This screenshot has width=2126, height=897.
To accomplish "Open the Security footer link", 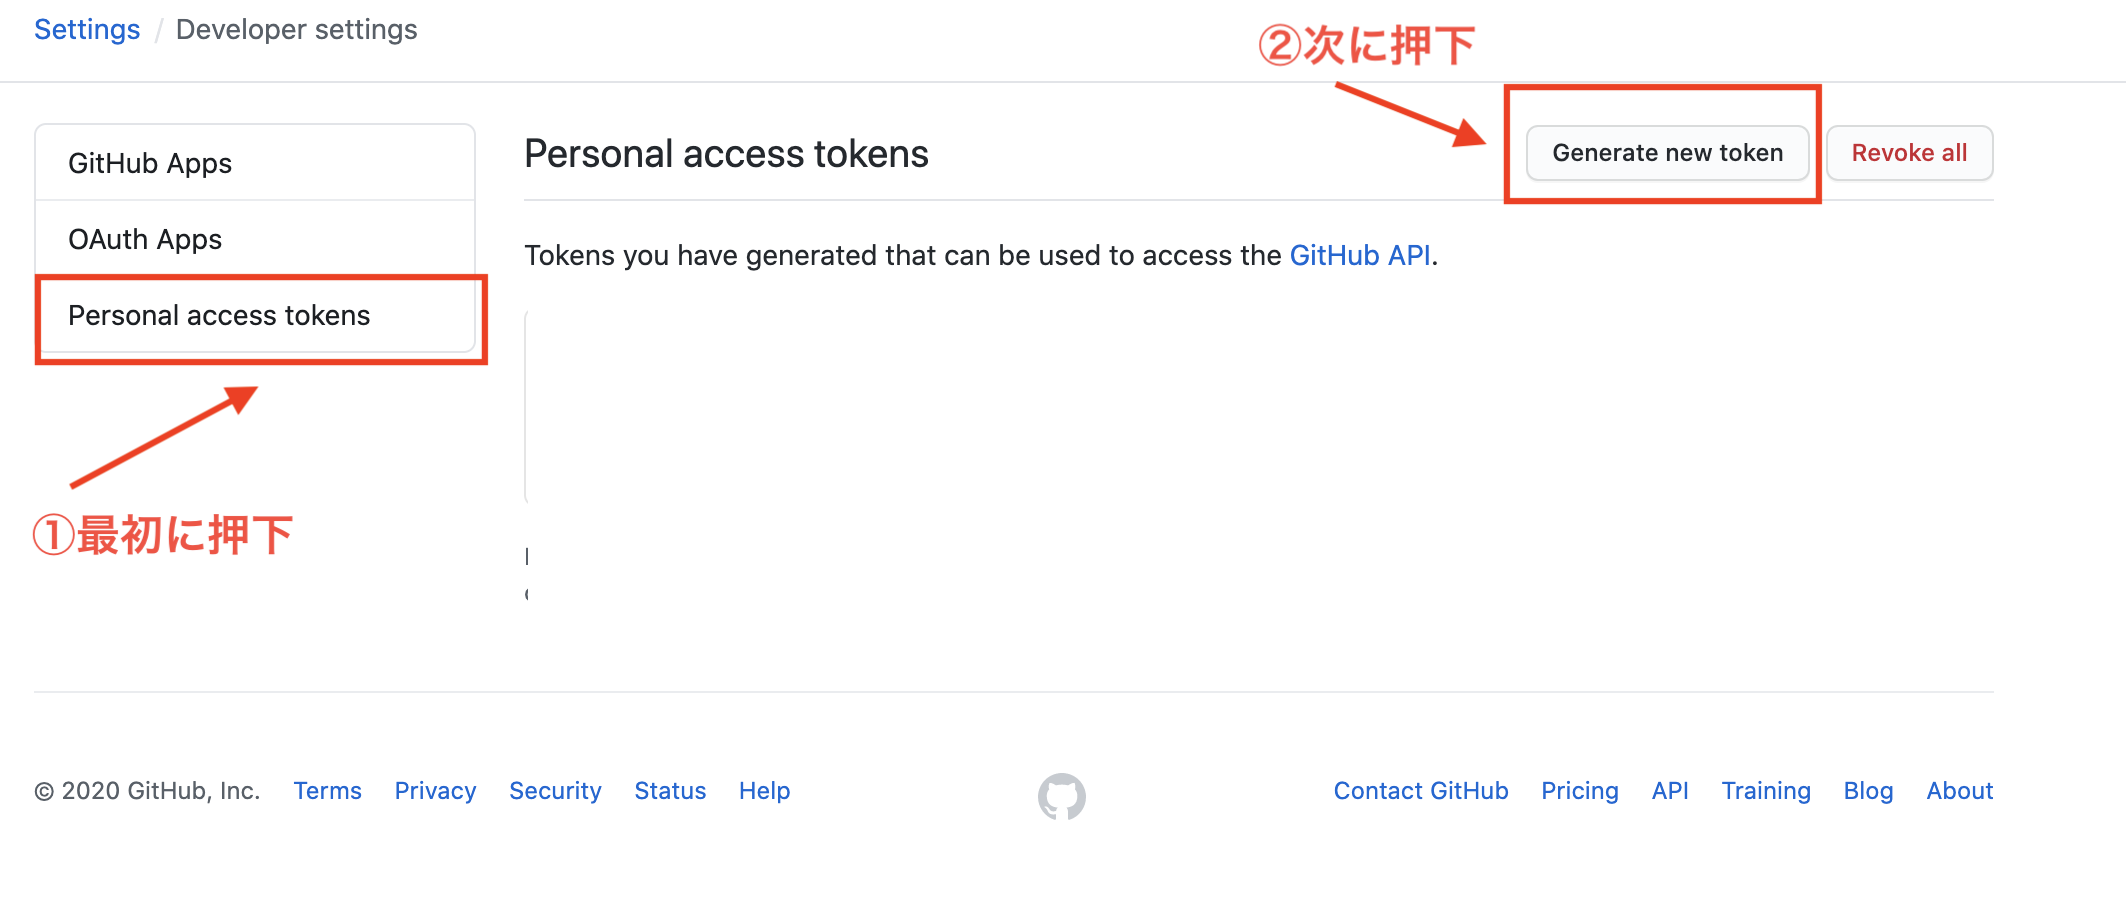I will tap(555, 791).
